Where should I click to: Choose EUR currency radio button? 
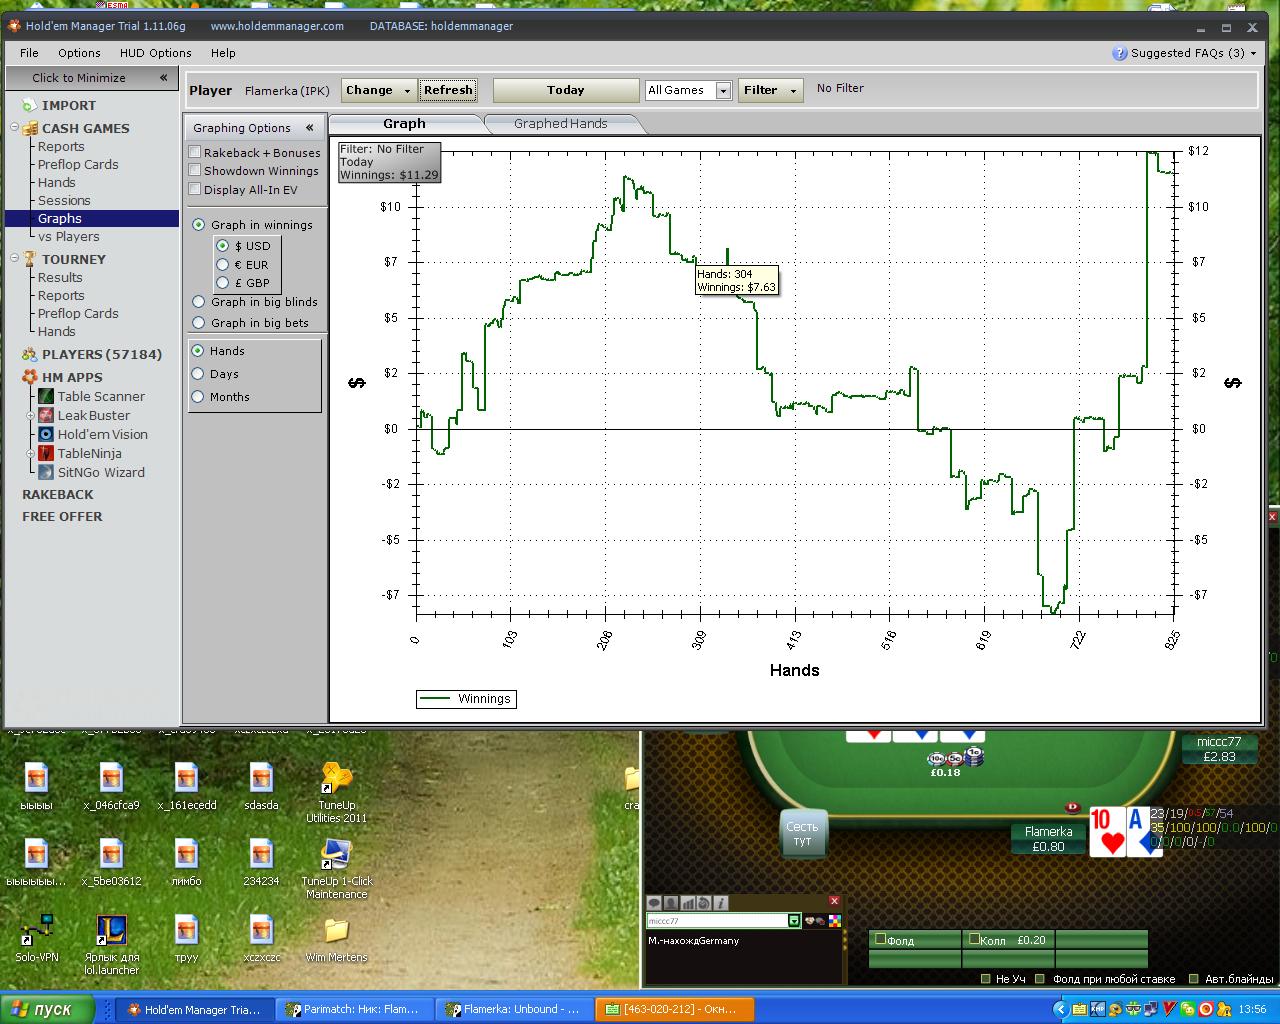tap(223, 265)
